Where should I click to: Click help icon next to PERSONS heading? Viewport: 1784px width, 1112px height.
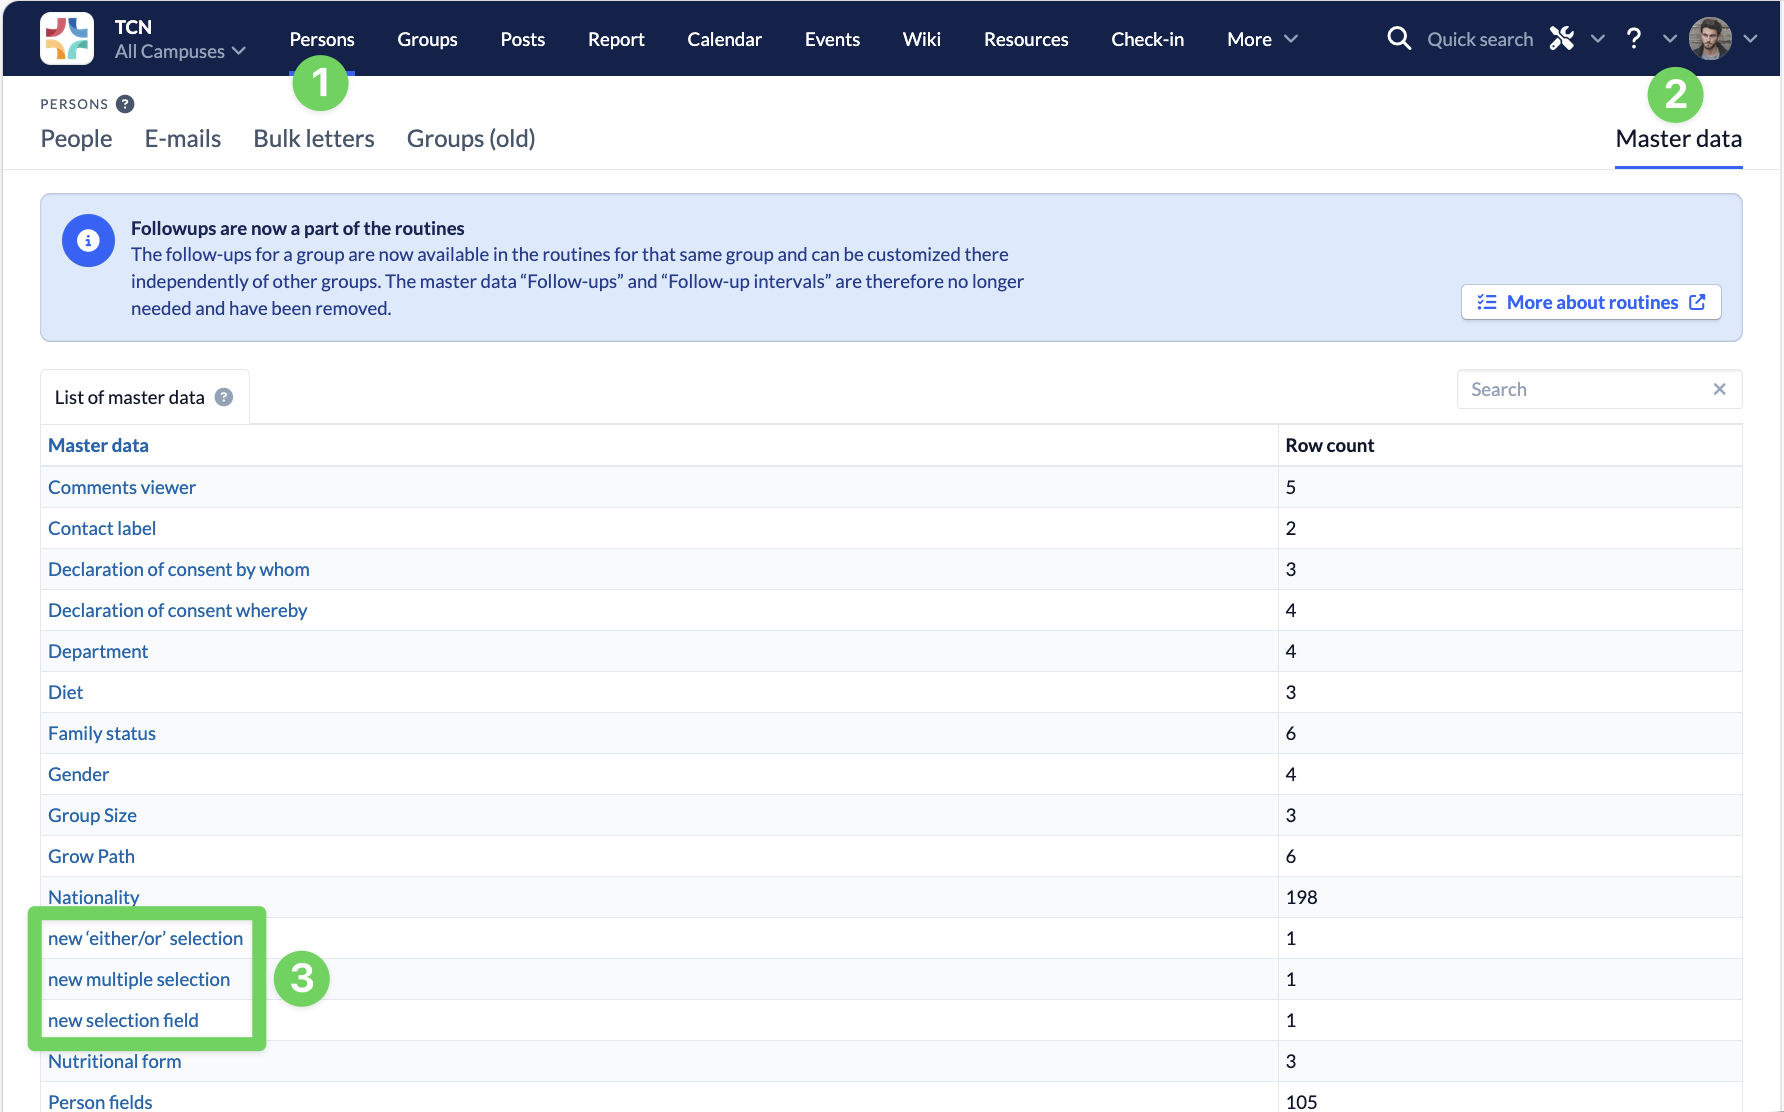(x=125, y=104)
